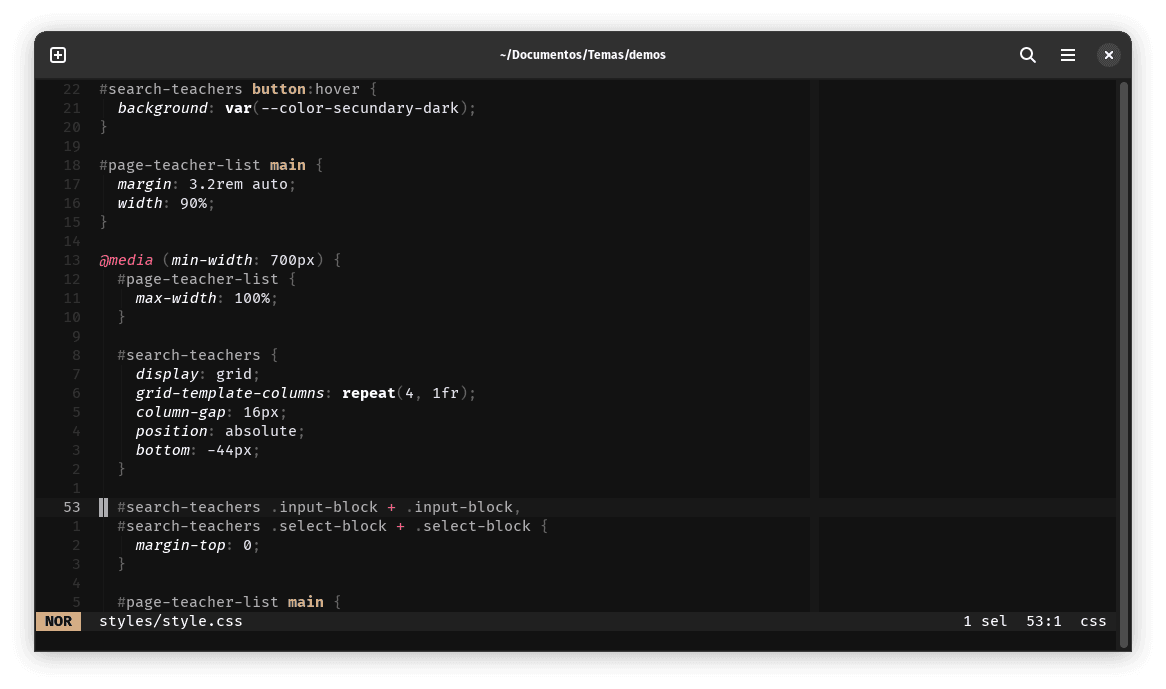
Task: Place cursor on the @media keyword
Action: pyautogui.click(x=126, y=260)
